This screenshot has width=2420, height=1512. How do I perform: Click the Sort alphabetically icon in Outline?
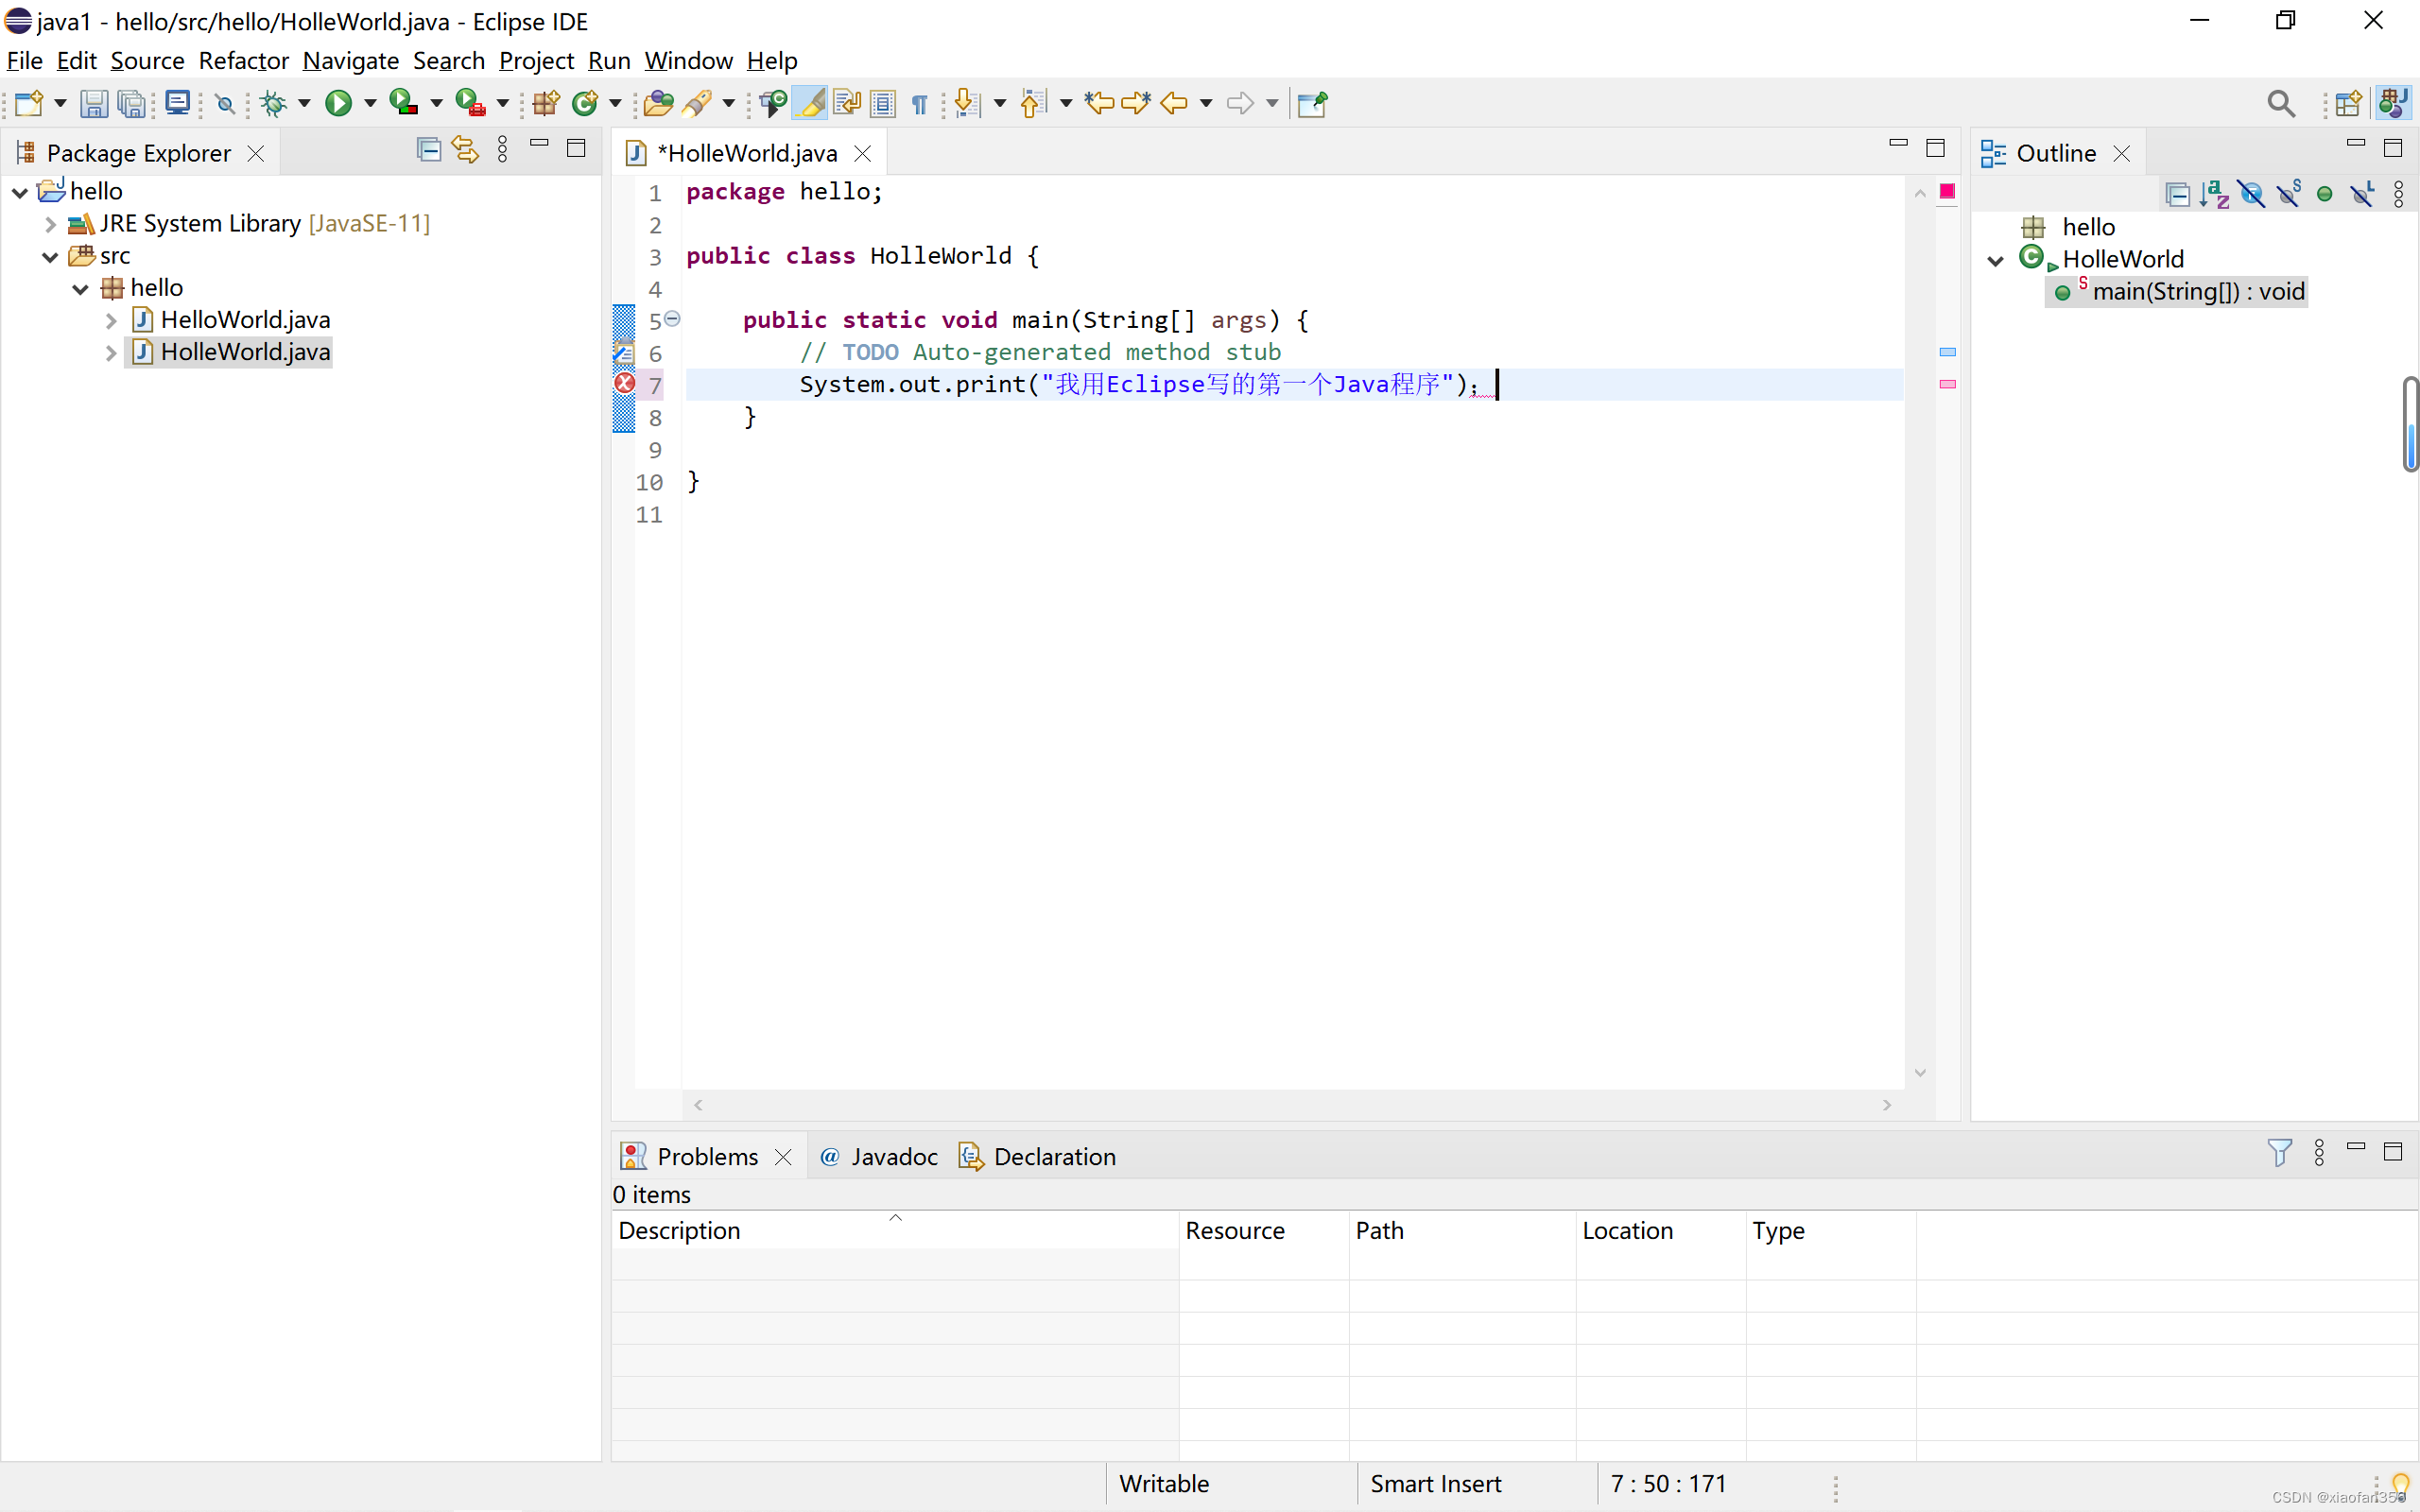(x=2214, y=194)
